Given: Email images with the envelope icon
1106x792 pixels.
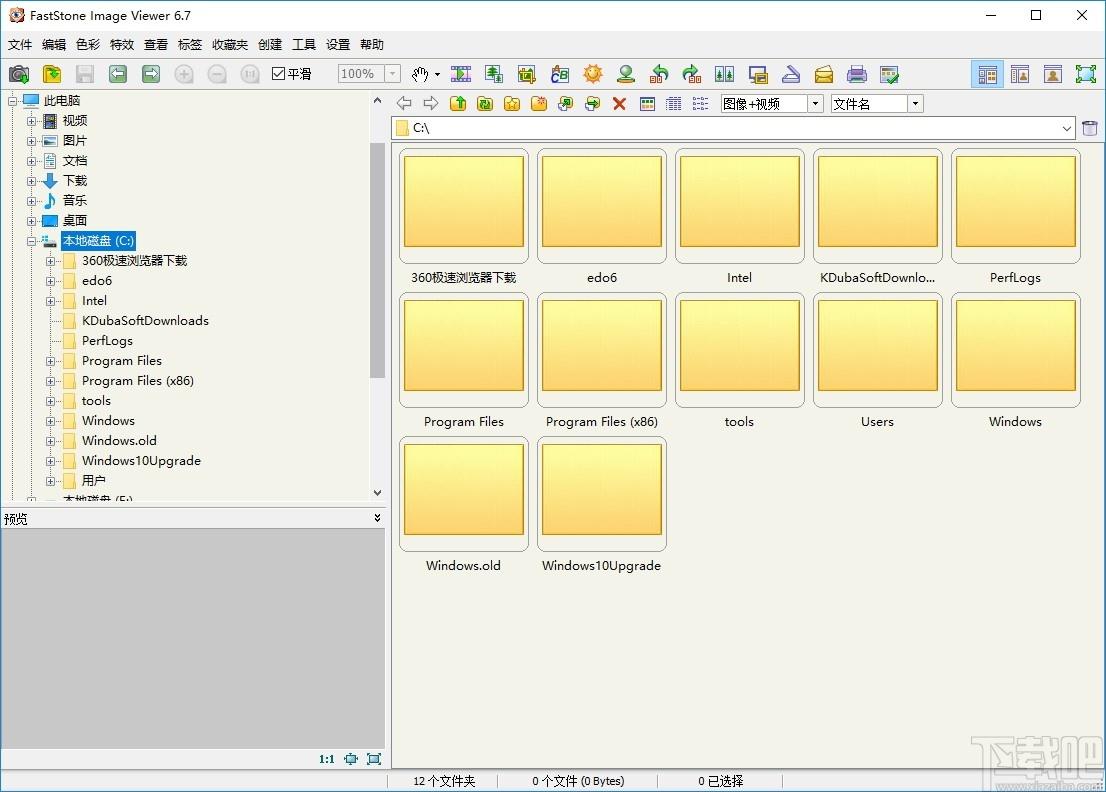Looking at the screenshot, I should tap(824, 74).
